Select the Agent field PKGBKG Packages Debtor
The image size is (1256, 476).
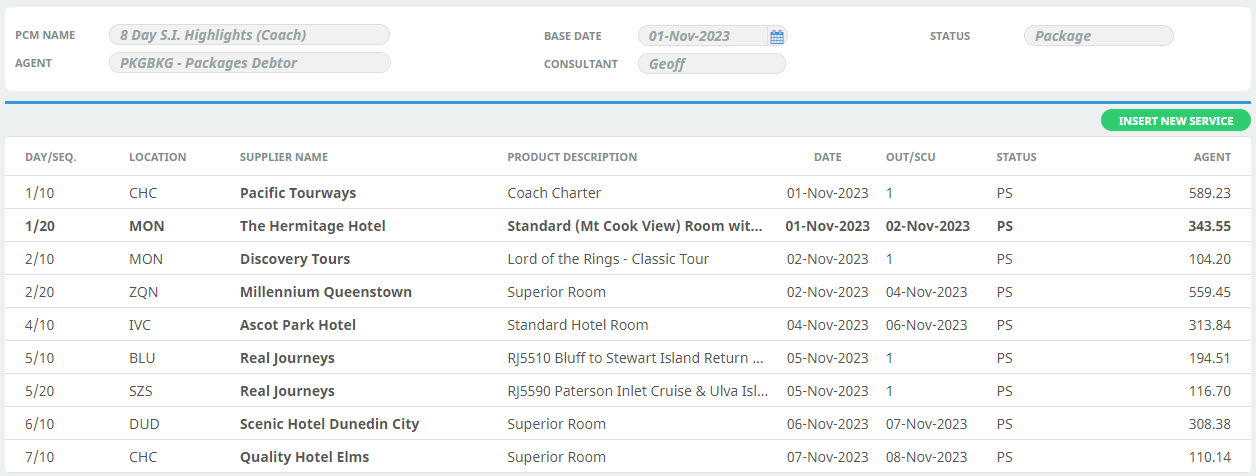(249, 63)
